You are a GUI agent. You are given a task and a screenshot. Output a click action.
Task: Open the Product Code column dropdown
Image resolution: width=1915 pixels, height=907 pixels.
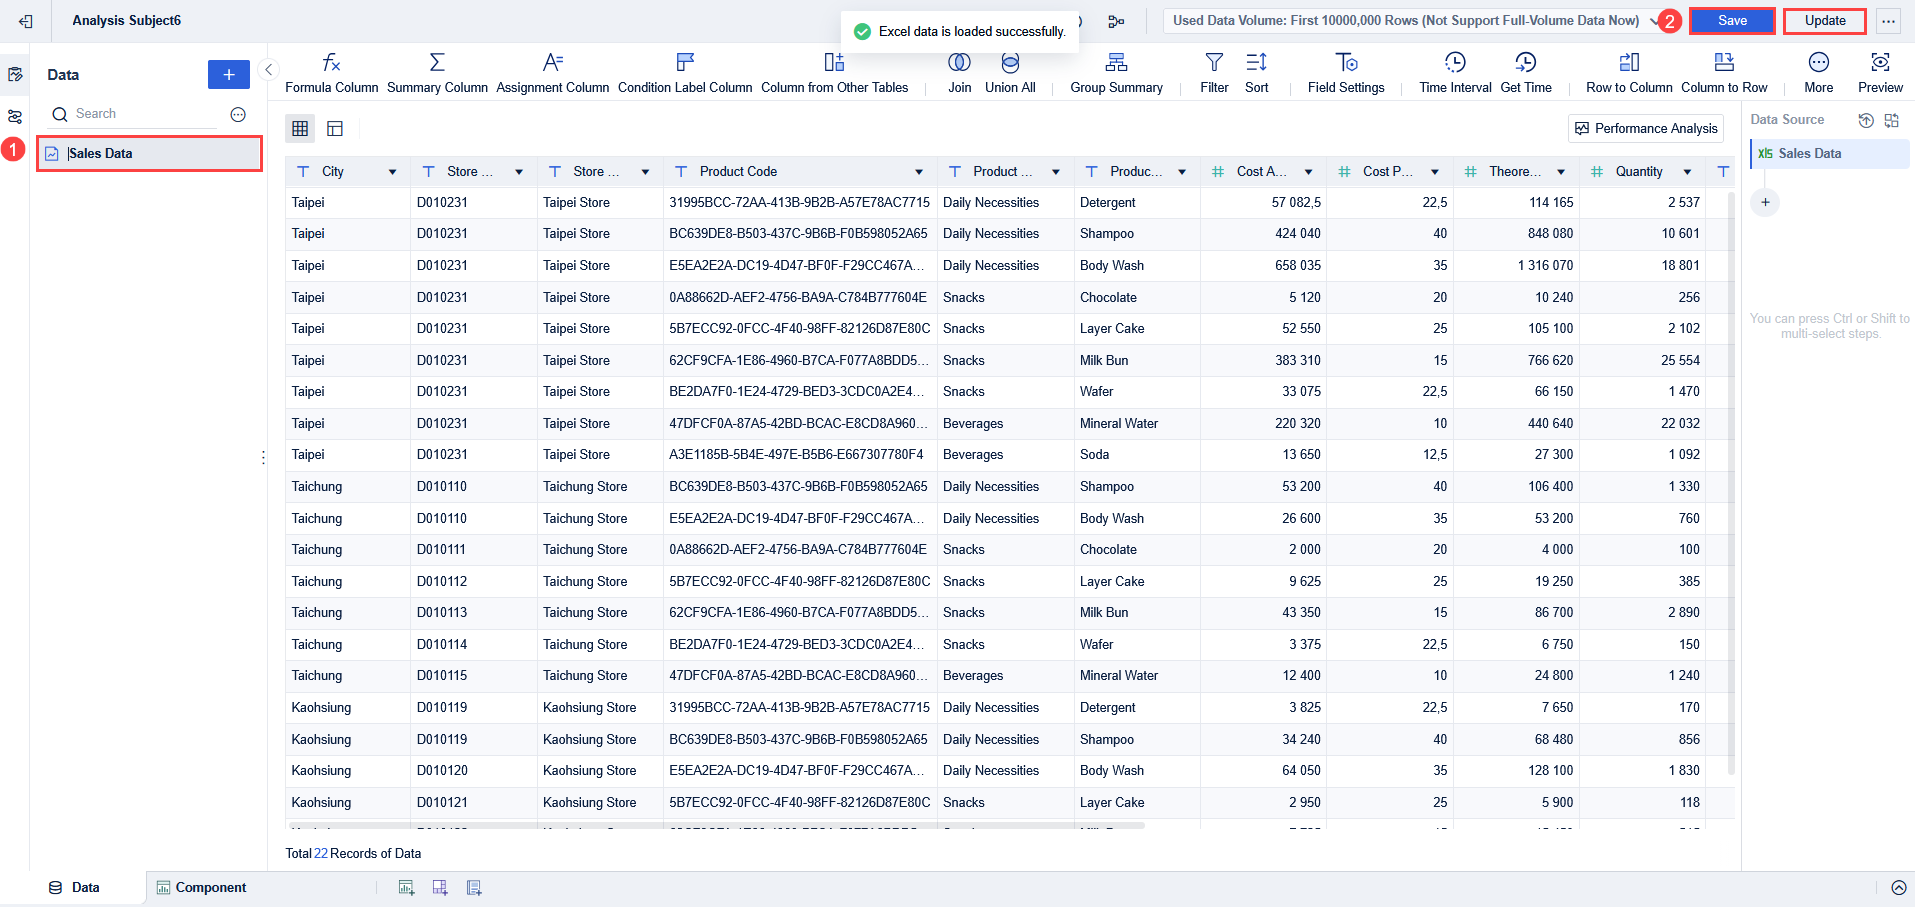(x=919, y=172)
